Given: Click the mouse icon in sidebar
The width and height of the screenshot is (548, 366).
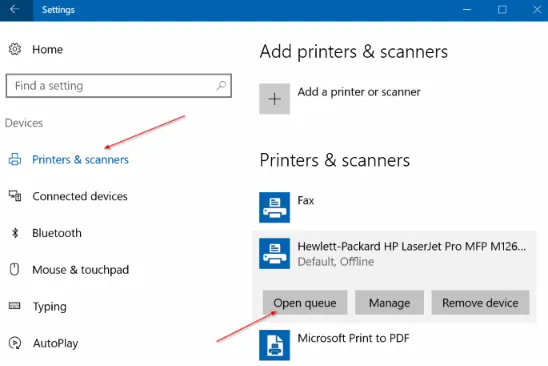Looking at the screenshot, I should 14,270.
